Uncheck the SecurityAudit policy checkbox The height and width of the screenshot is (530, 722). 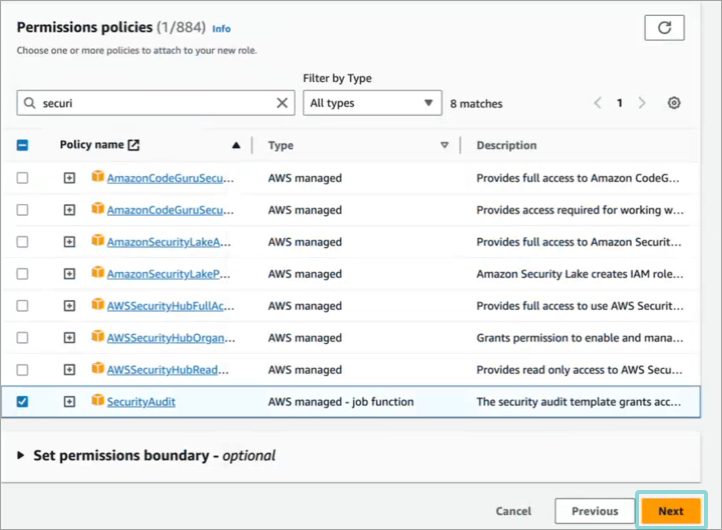pos(22,402)
